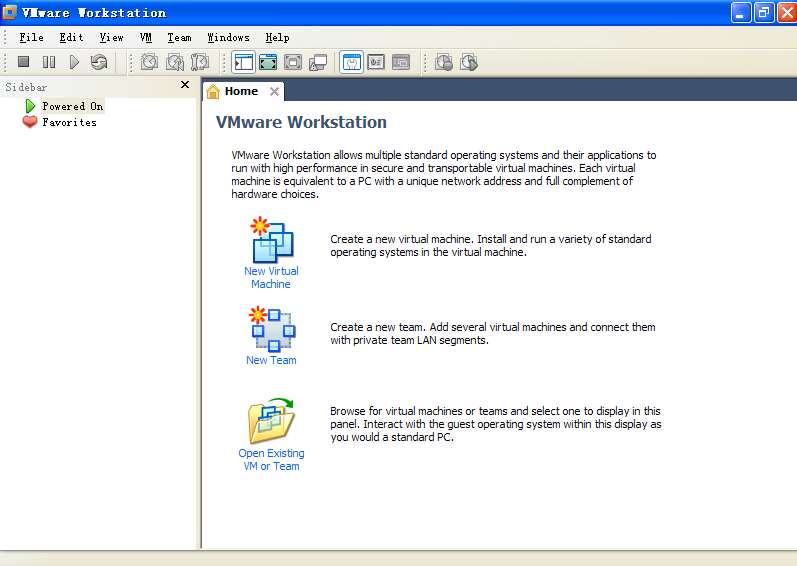Viewport: 797px width, 566px height.
Task: Open the Team menu
Action: [179, 38]
